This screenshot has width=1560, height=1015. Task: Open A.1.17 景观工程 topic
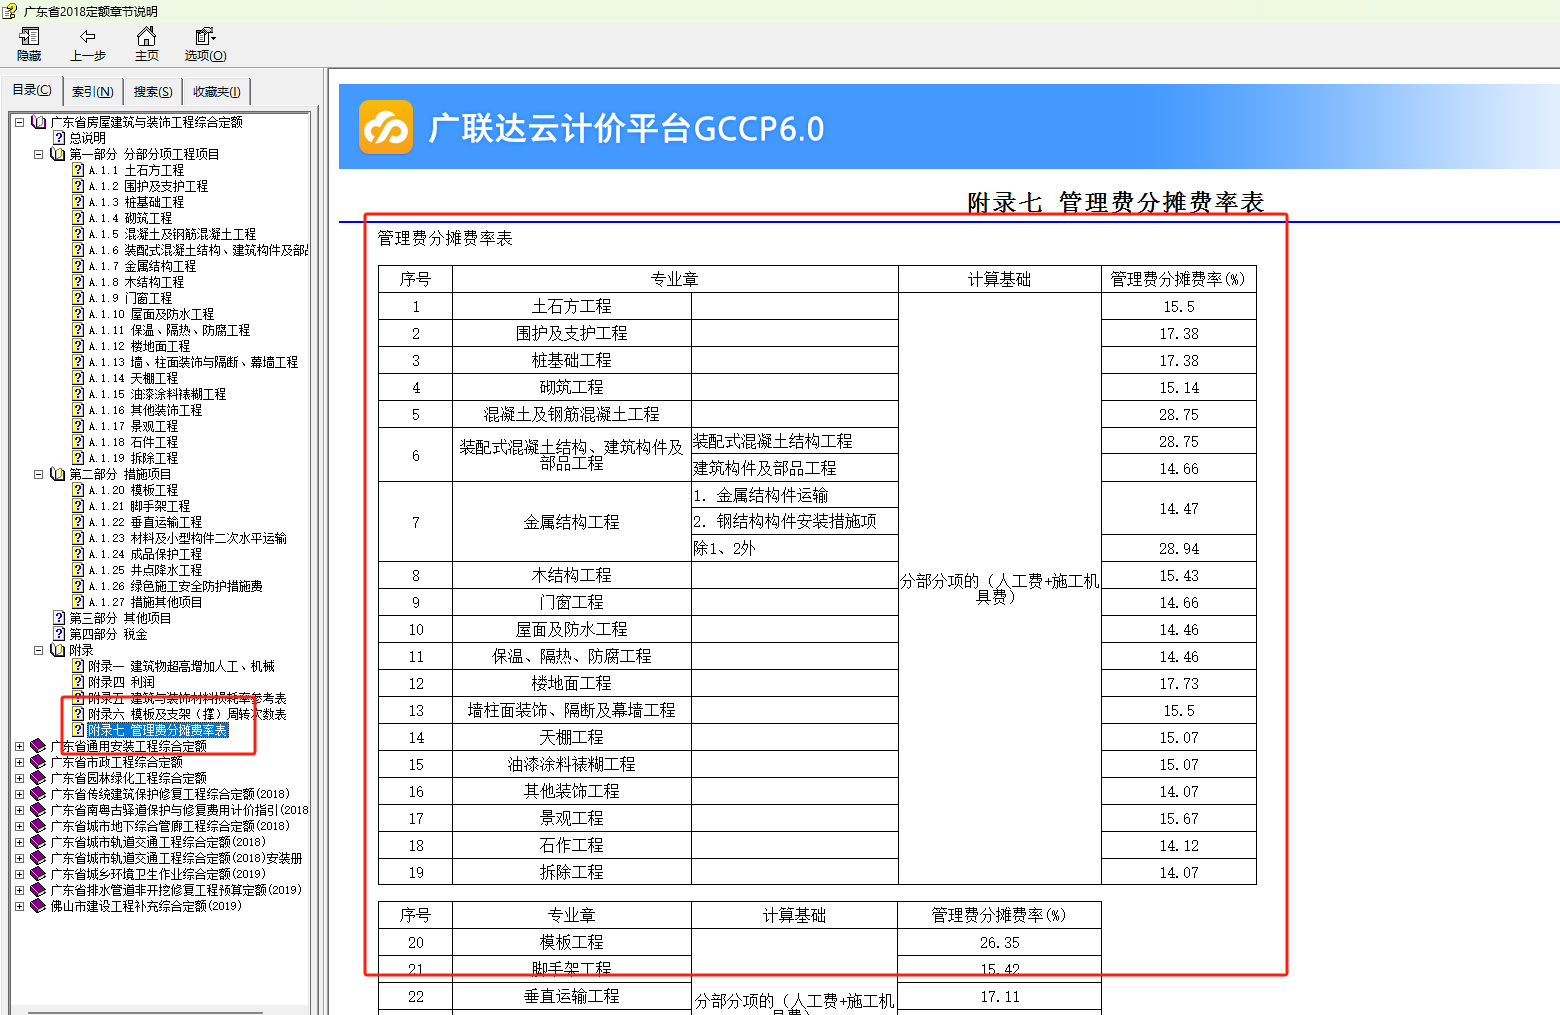point(133,426)
